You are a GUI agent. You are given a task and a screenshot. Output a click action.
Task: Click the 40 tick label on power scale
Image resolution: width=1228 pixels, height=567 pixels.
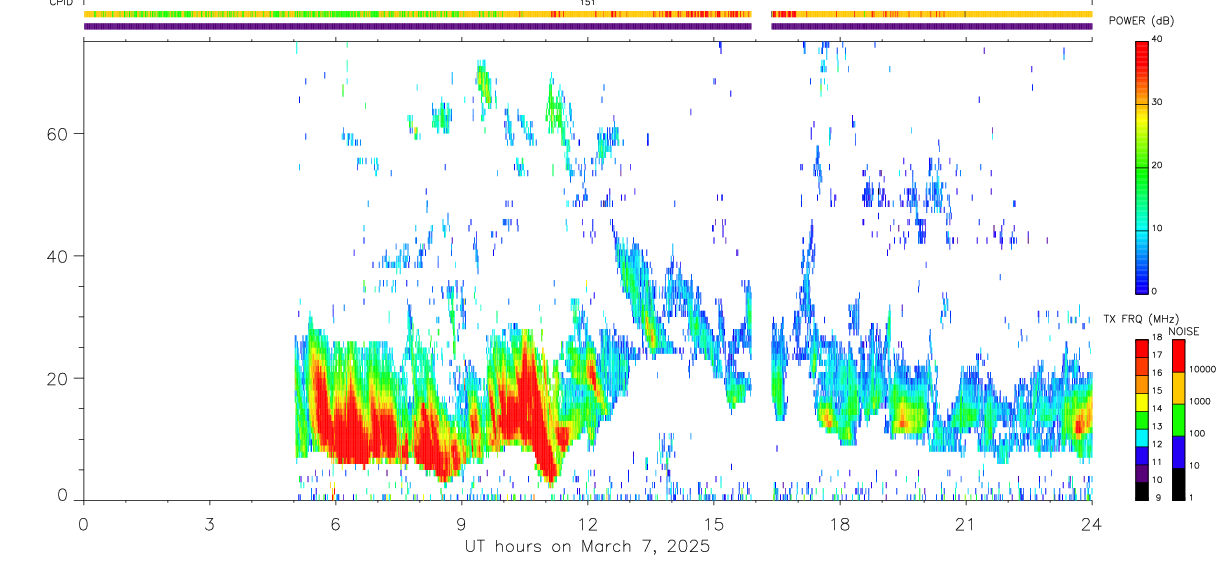point(1157,40)
